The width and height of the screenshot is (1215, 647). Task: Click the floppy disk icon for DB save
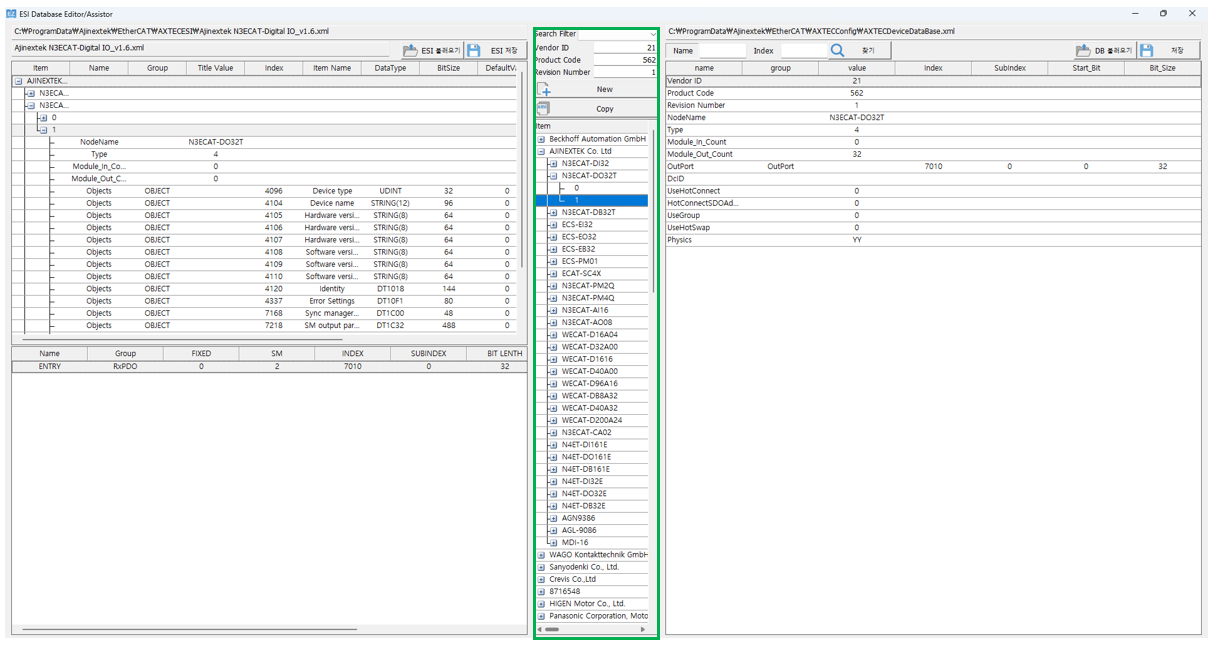[1147, 50]
